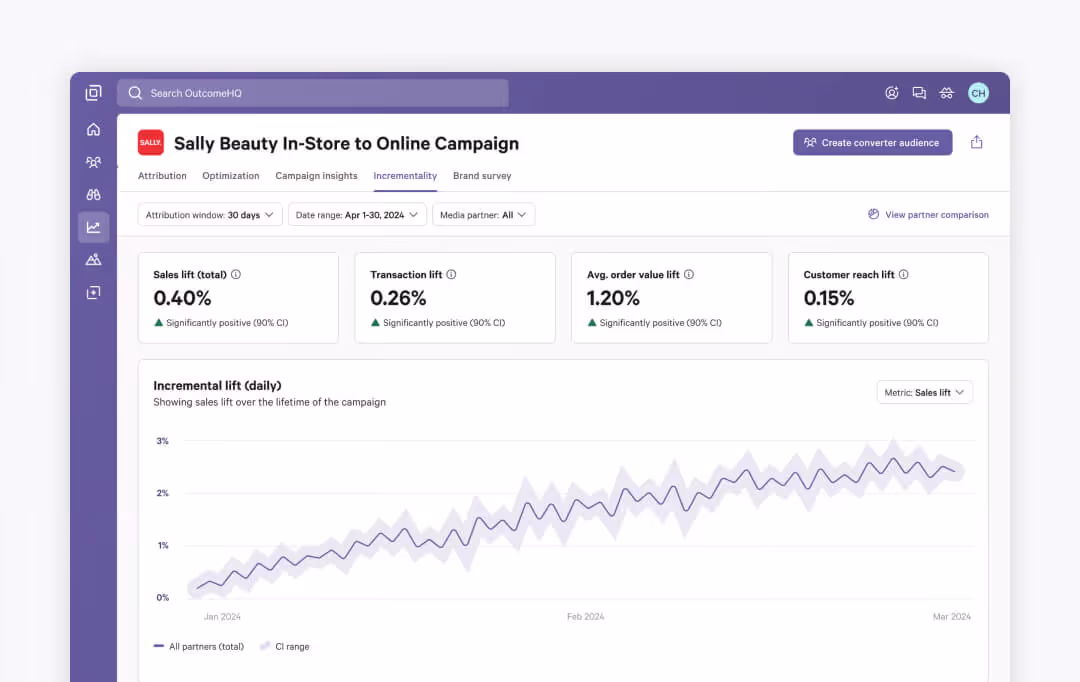
Task: Select the Brand survey tab
Action: pyautogui.click(x=482, y=175)
